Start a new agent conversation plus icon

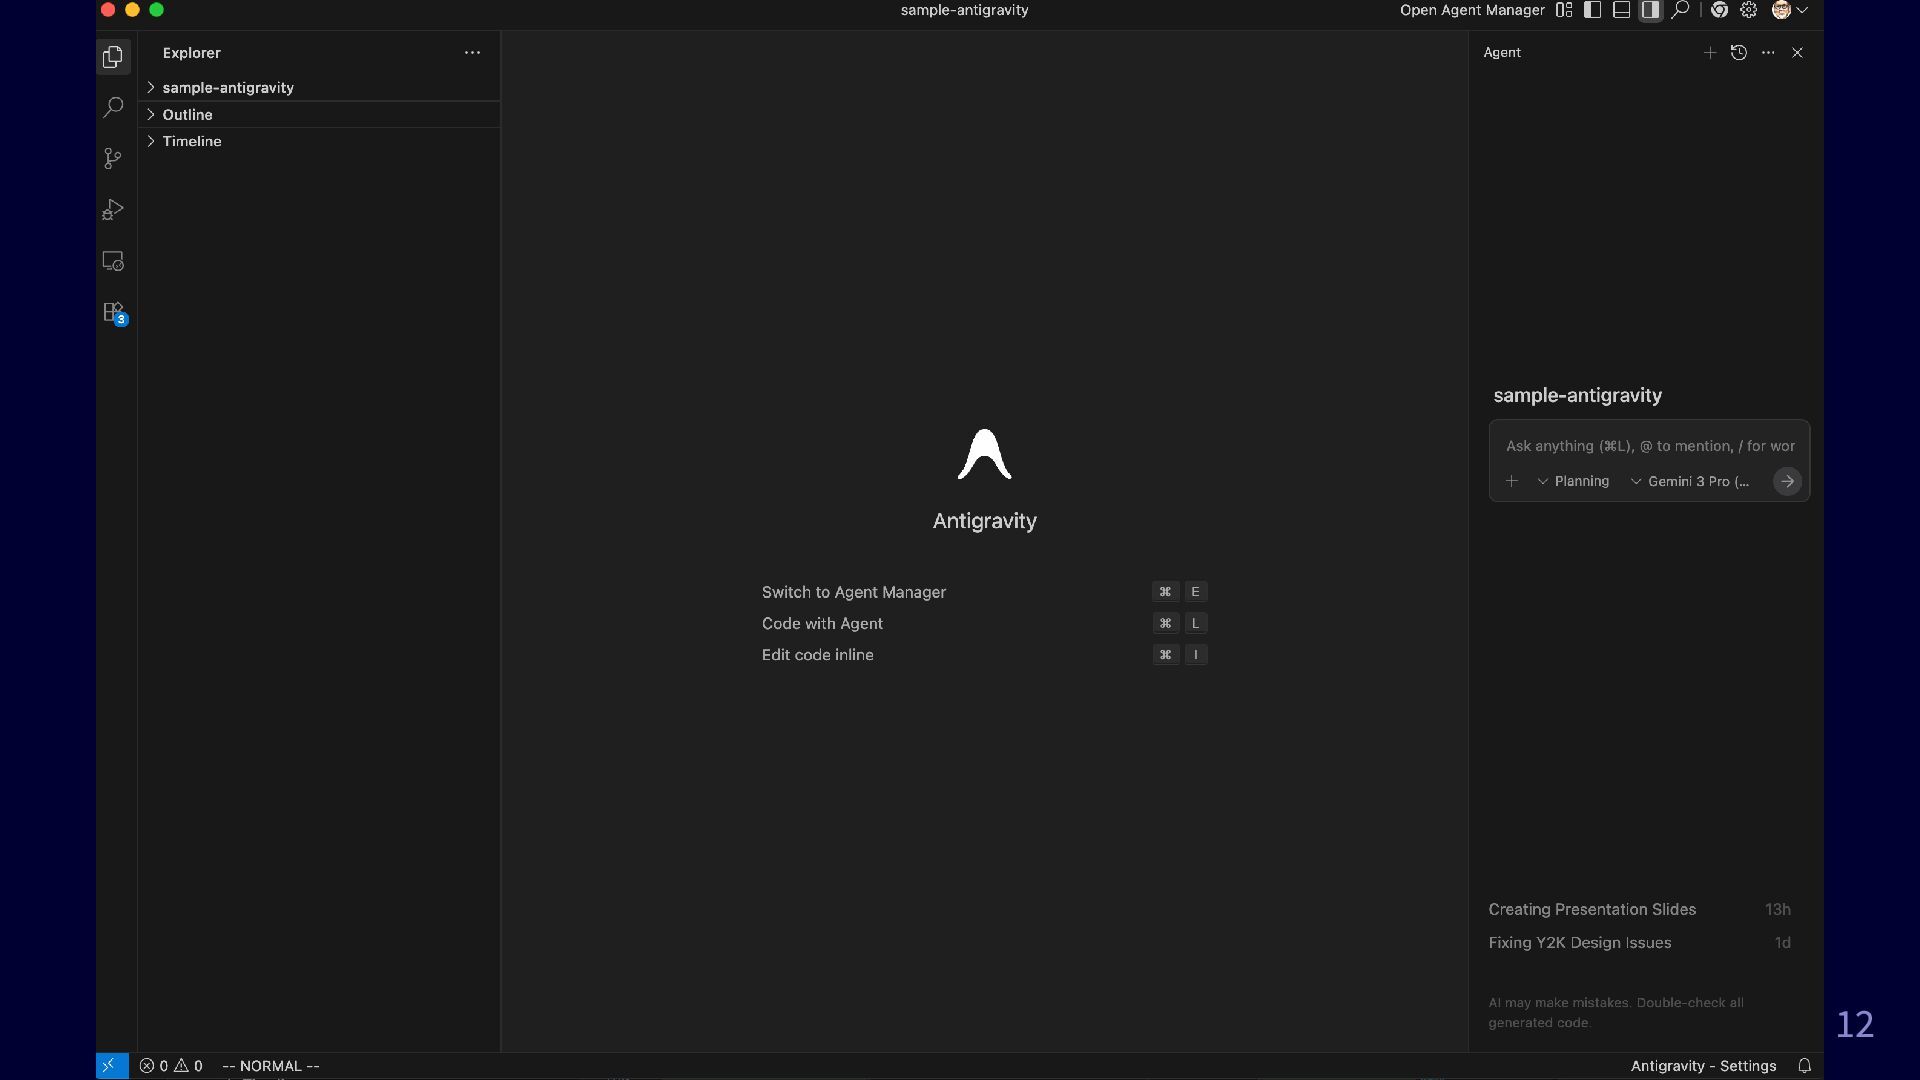click(1710, 53)
